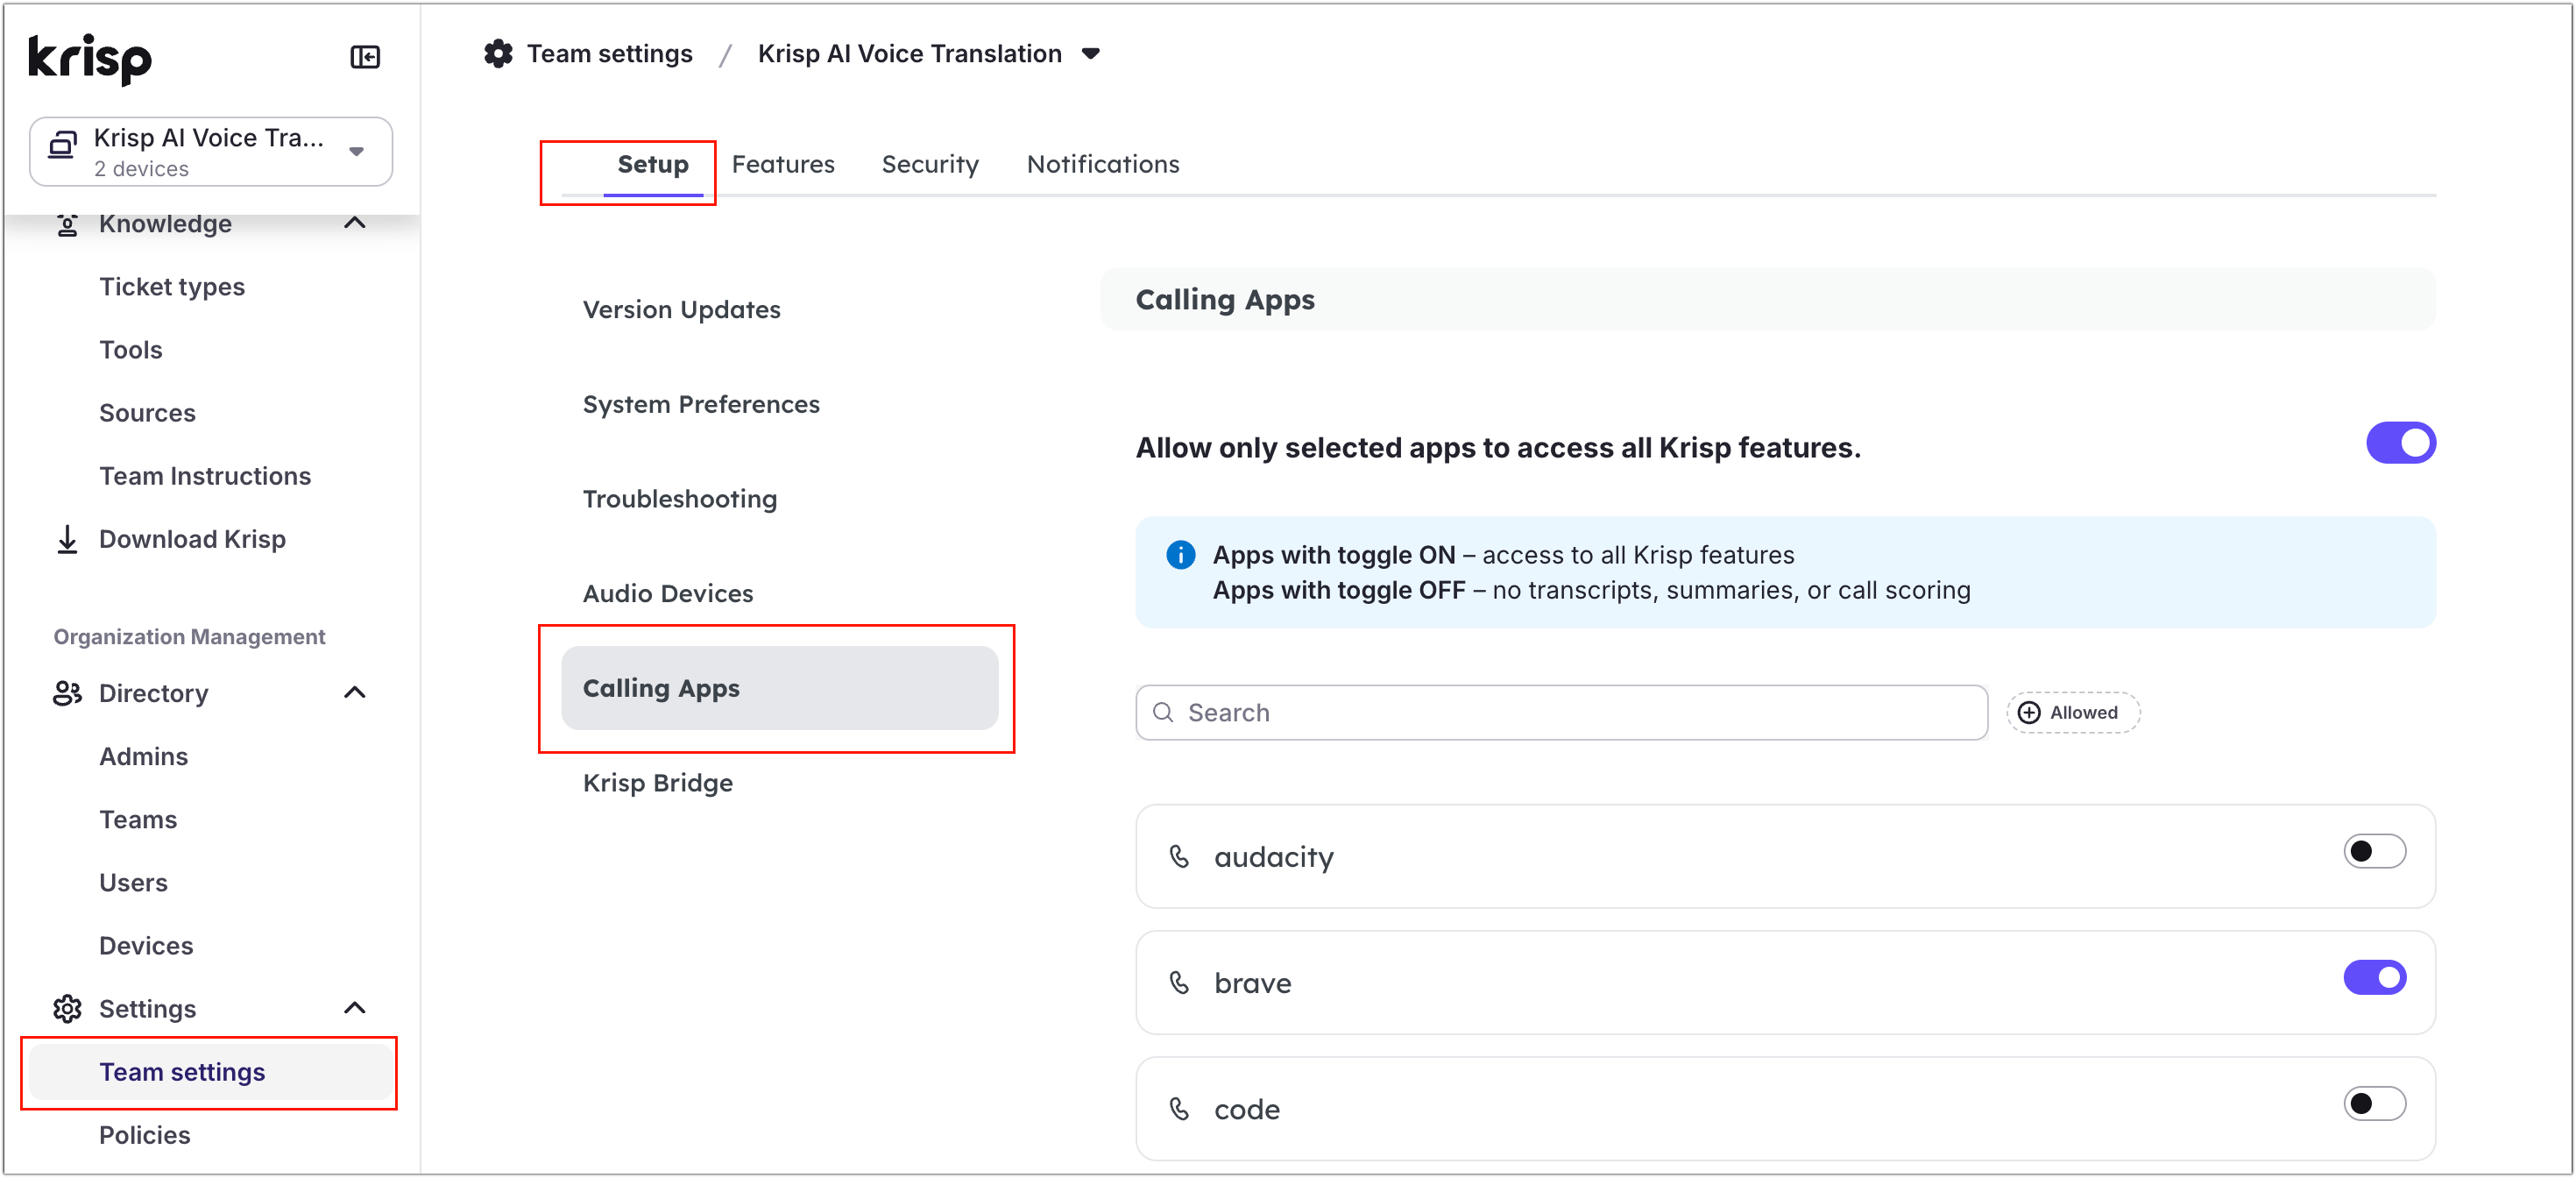Open the Security tab
Image resolution: width=2576 pixels, height=1178 pixels.
click(930, 164)
